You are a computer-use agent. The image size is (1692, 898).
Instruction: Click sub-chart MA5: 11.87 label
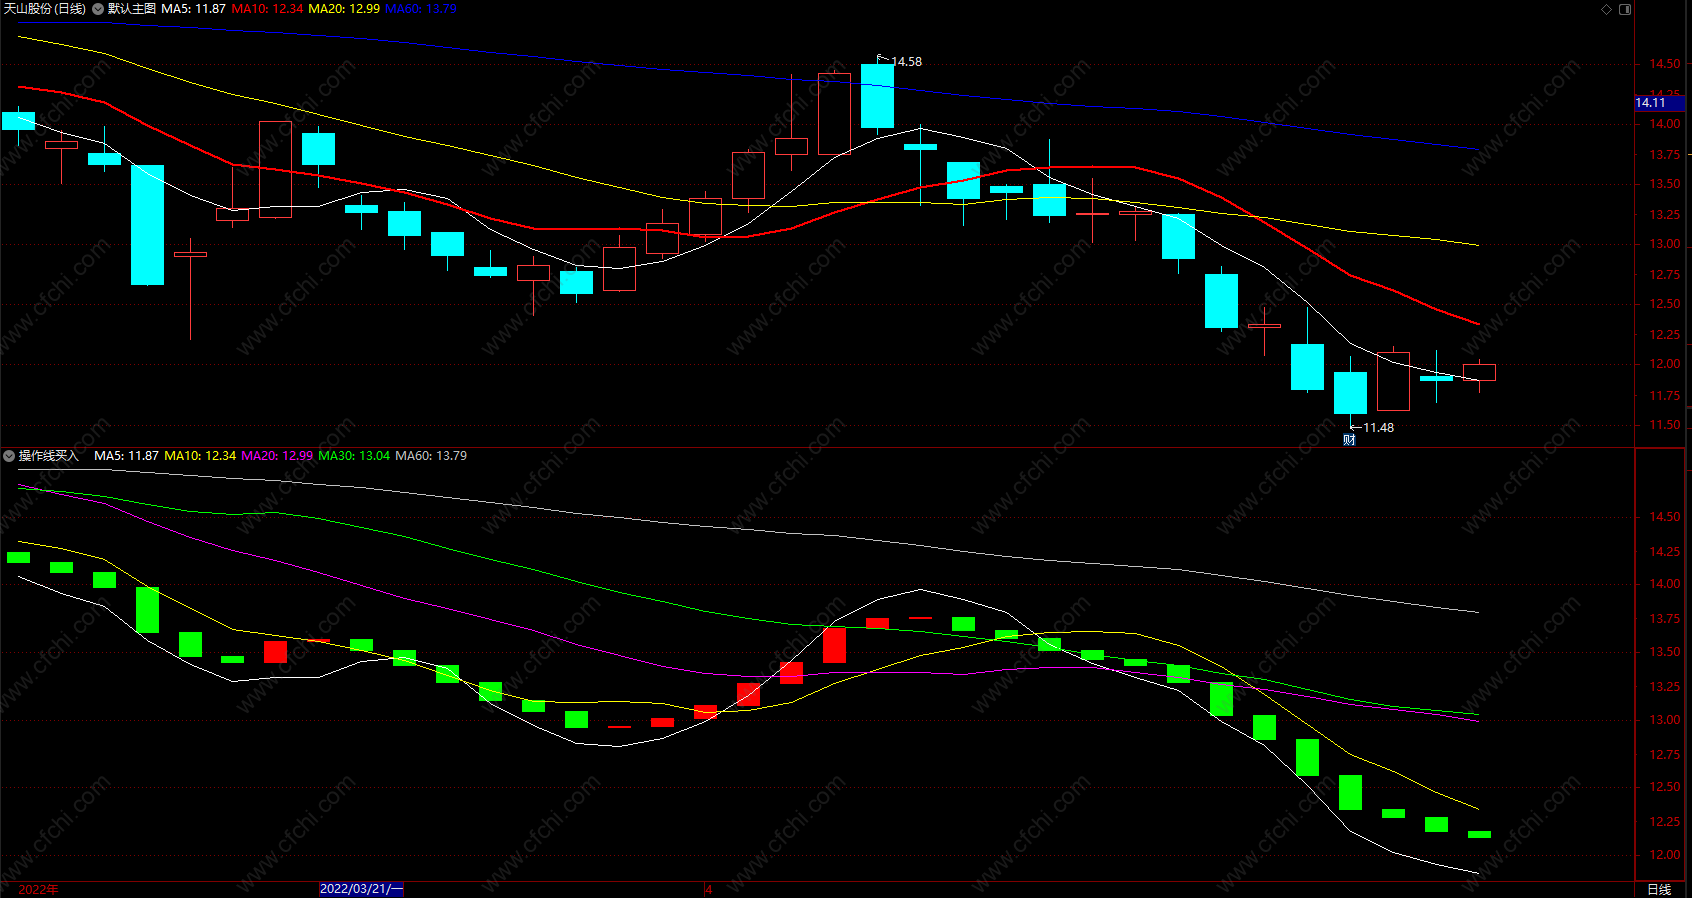point(126,456)
